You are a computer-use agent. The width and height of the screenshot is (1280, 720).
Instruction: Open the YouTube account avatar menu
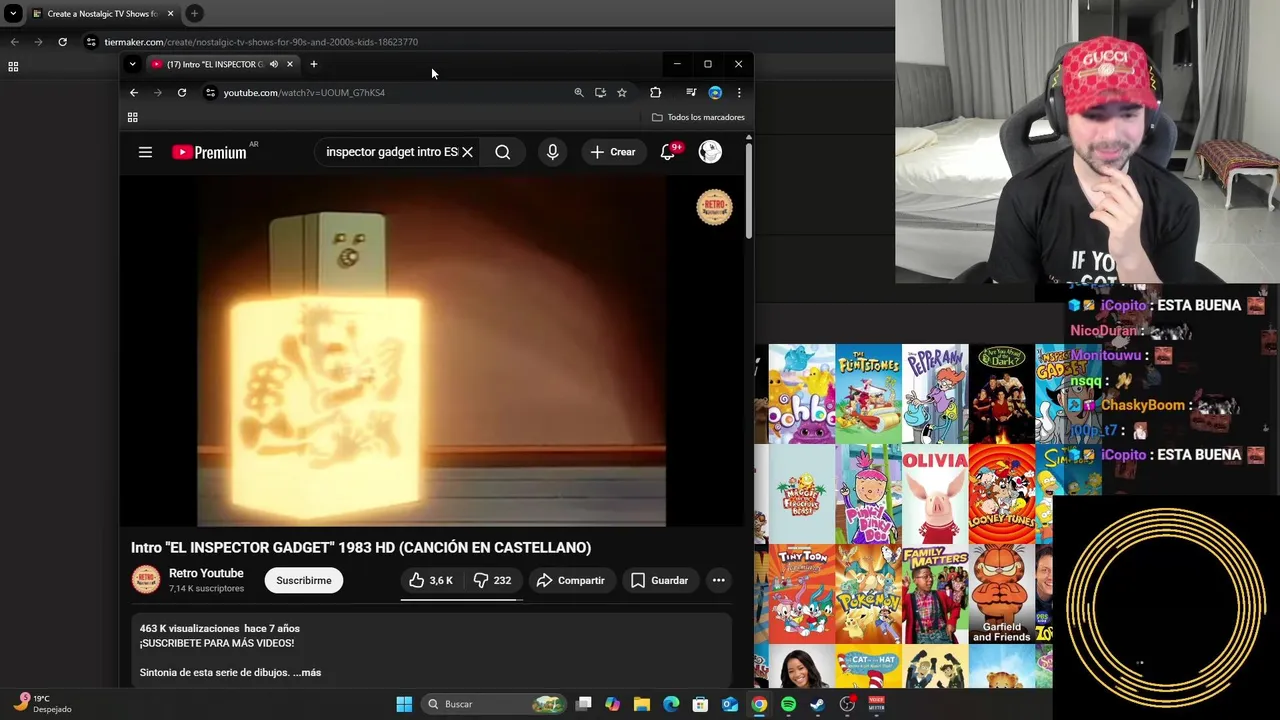pos(710,152)
